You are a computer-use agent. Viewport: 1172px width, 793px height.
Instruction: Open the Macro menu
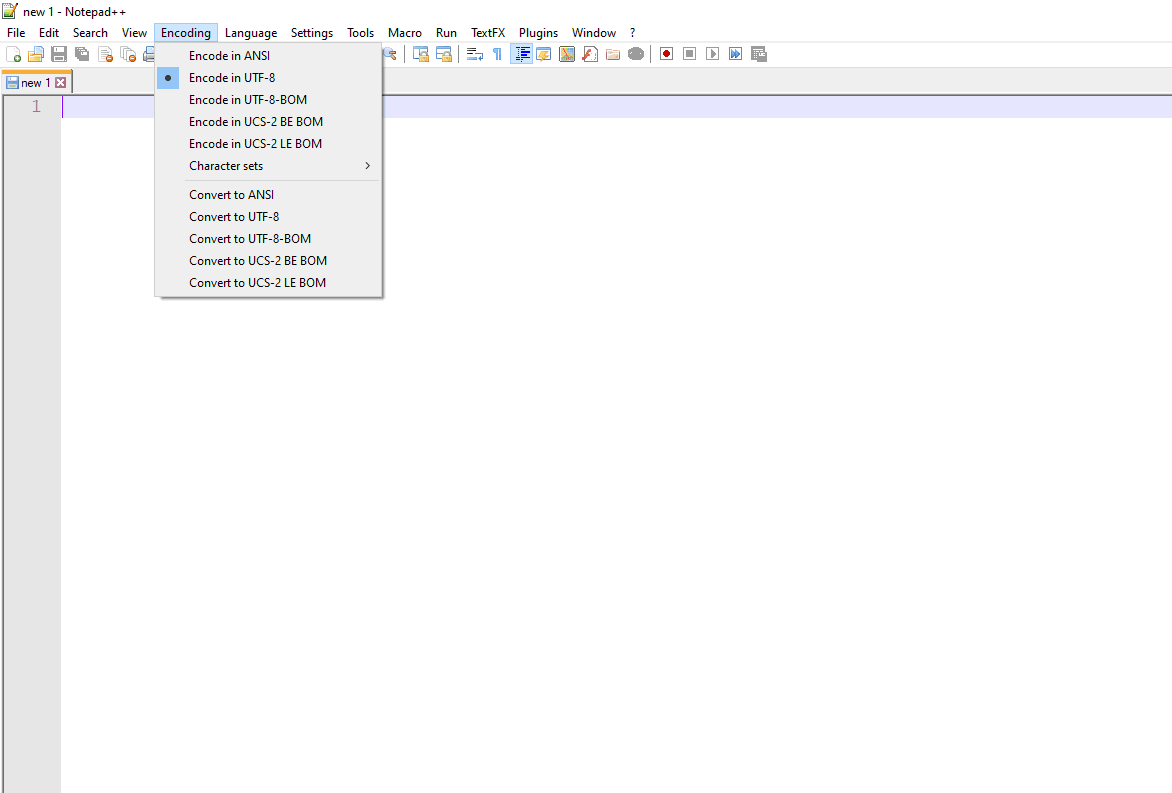[x=404, y=33]
